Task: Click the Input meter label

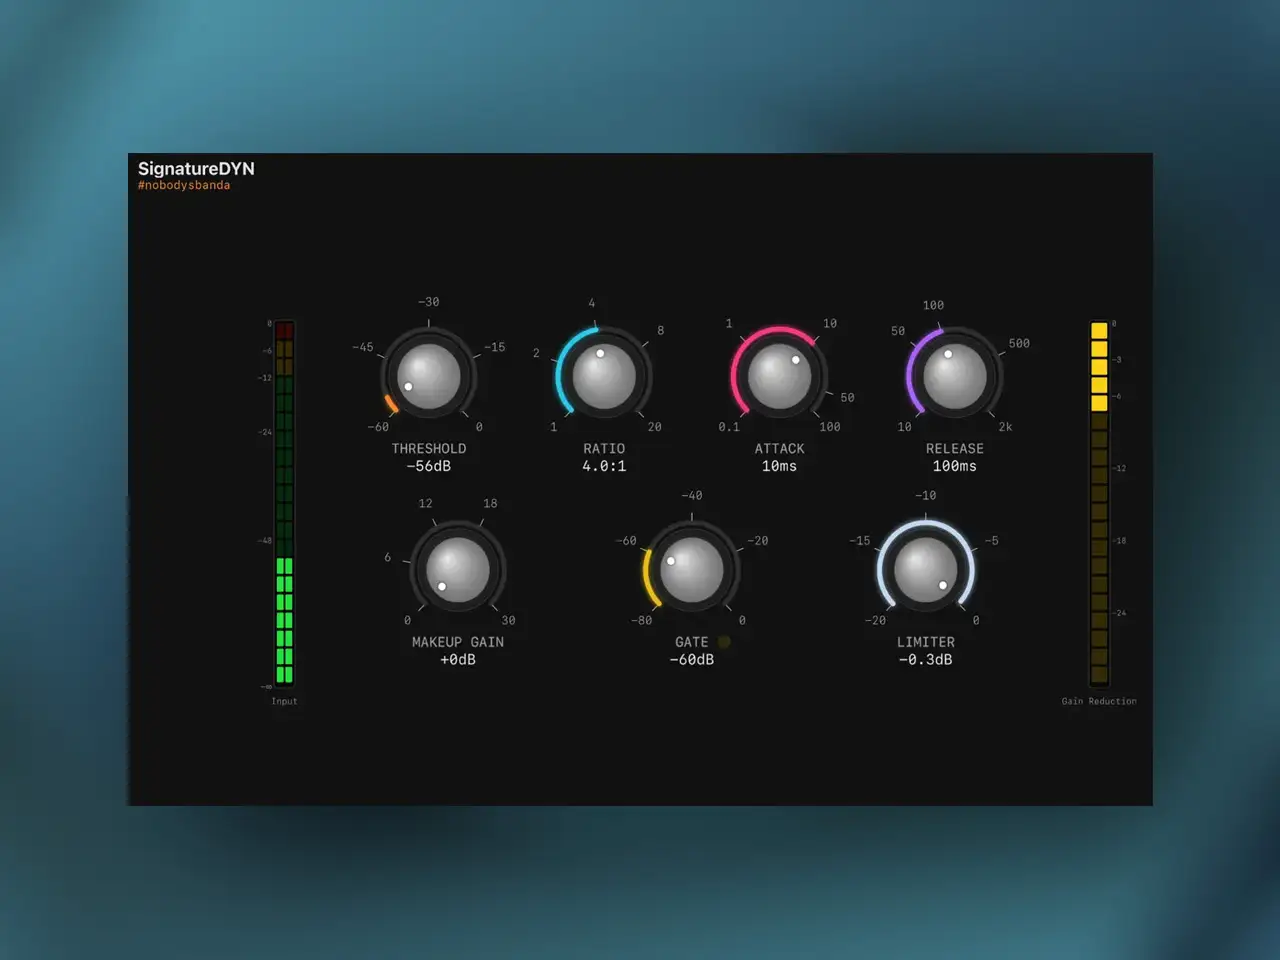Action: pyautogui.click(x=284, y=701)
